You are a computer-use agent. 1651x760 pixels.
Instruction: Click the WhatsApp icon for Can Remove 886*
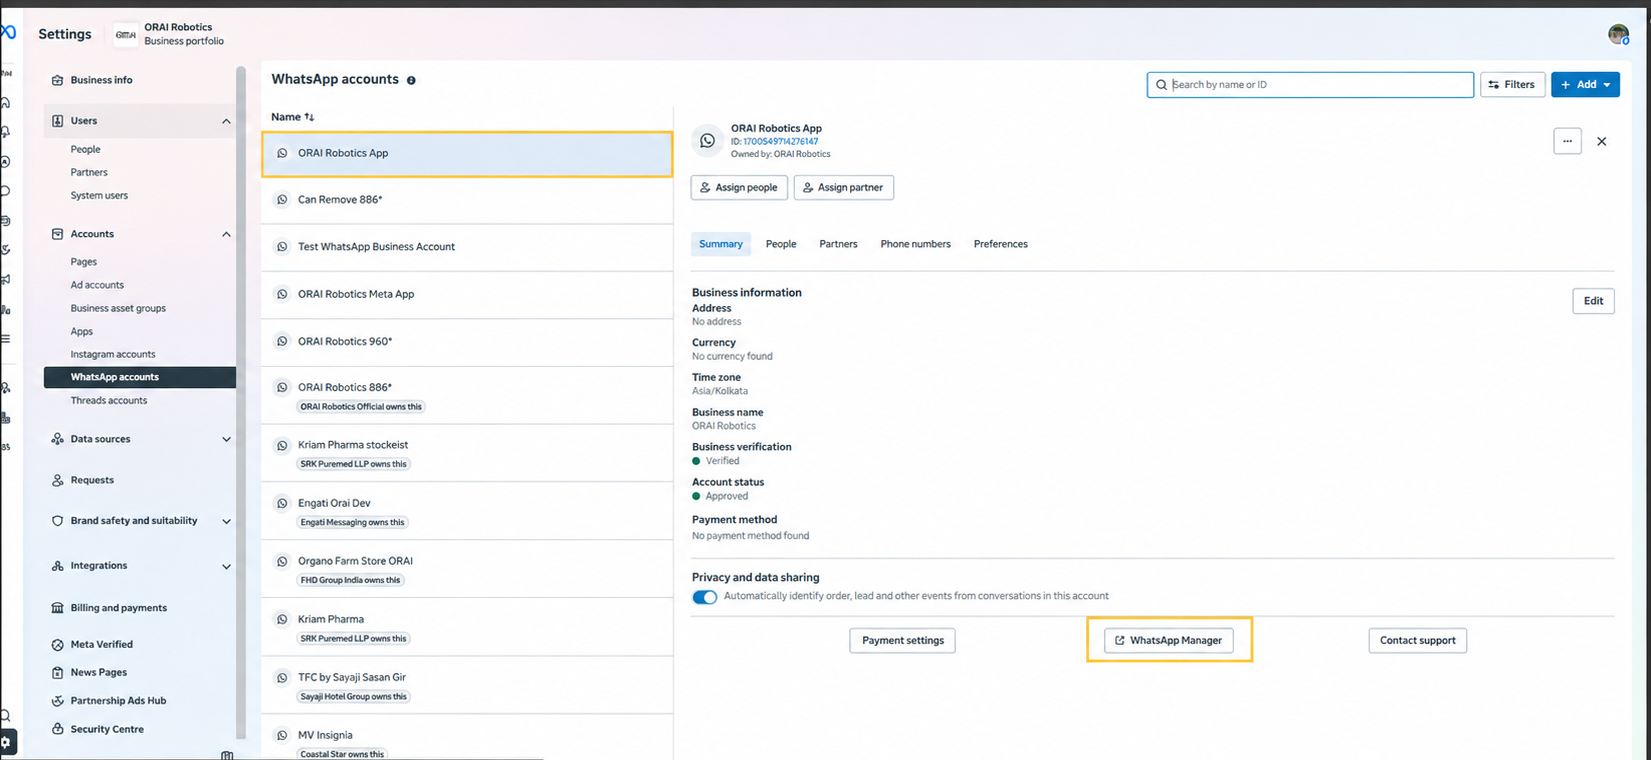[282, 200]
